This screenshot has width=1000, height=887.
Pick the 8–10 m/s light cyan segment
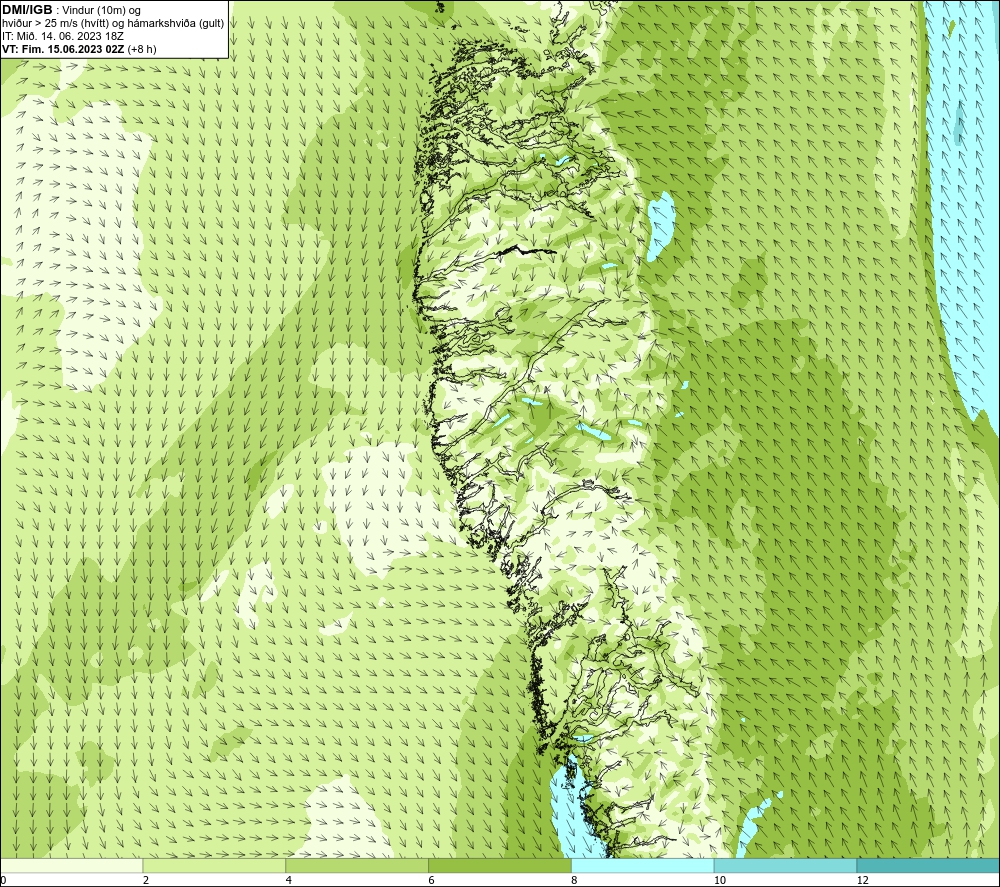coord(643,865)
